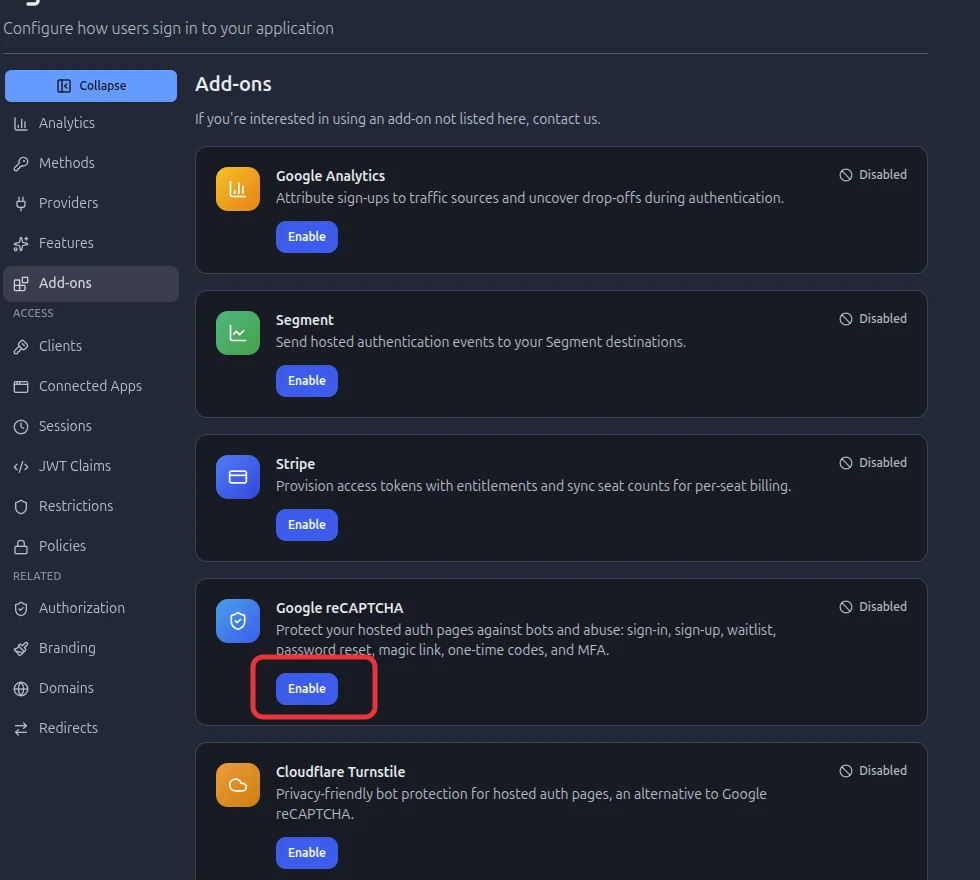Open Analytics from the sidebar
The height and width of the screenshot is (880, 980).
click(x=91, y=123)
